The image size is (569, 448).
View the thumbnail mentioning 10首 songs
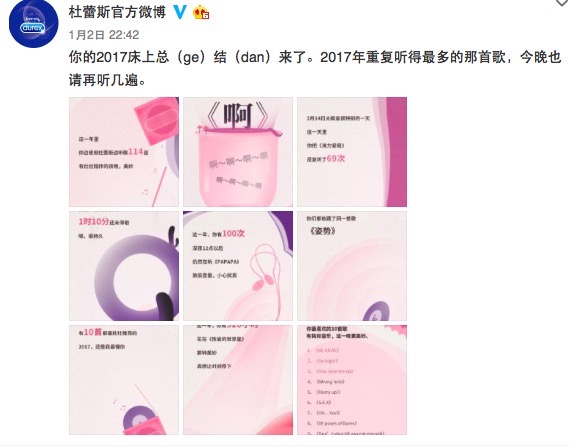point(124,380)
